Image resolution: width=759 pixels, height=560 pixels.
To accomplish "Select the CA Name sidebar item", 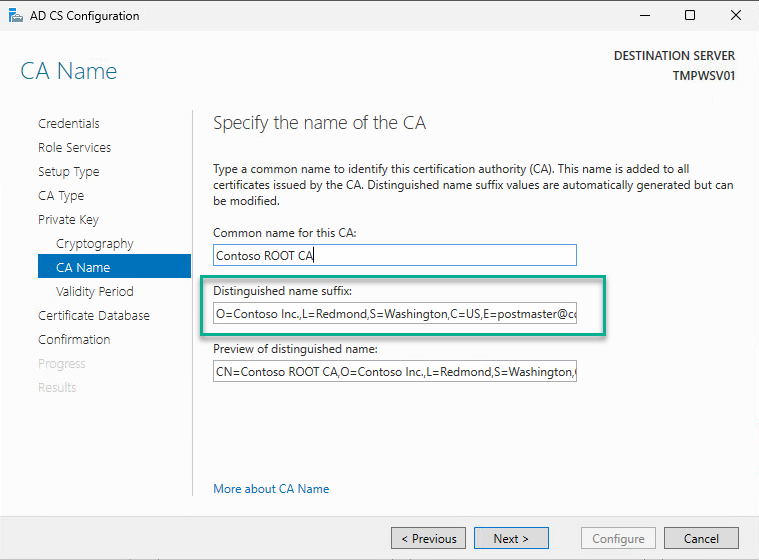I will point(83,268).
